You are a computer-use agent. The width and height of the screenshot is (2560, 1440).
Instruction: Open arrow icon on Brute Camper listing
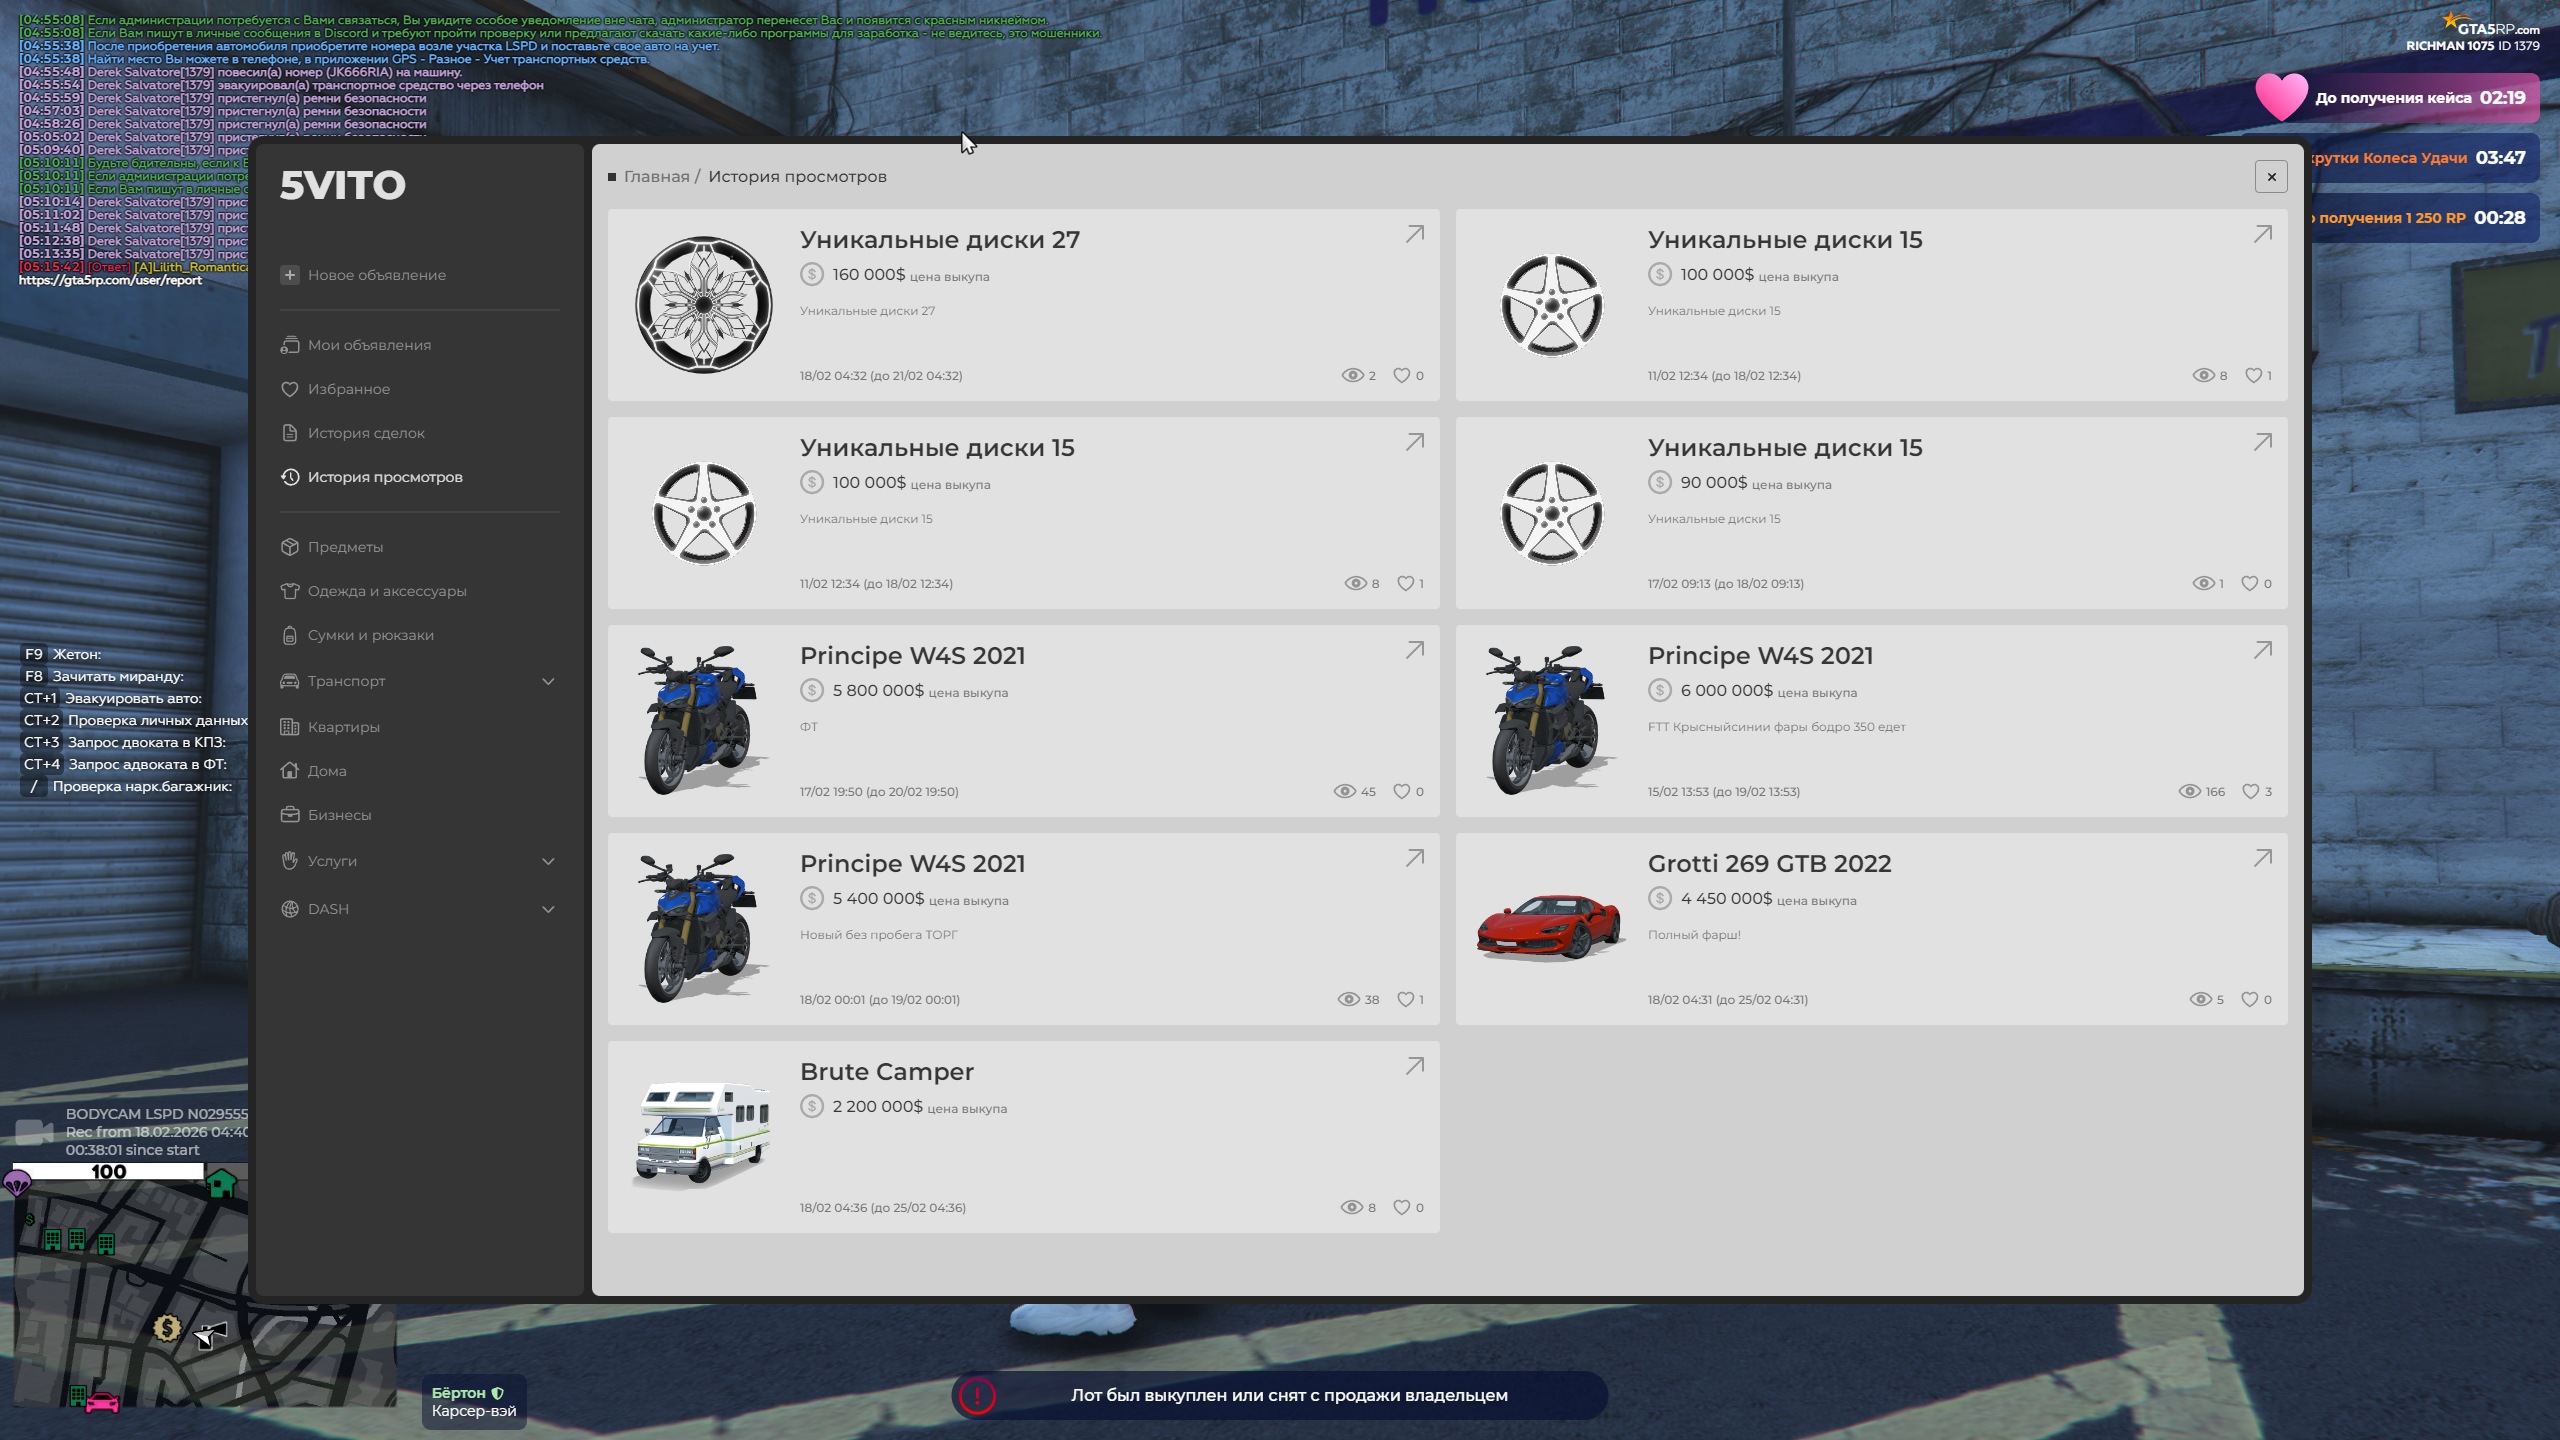[1414, 1066]
